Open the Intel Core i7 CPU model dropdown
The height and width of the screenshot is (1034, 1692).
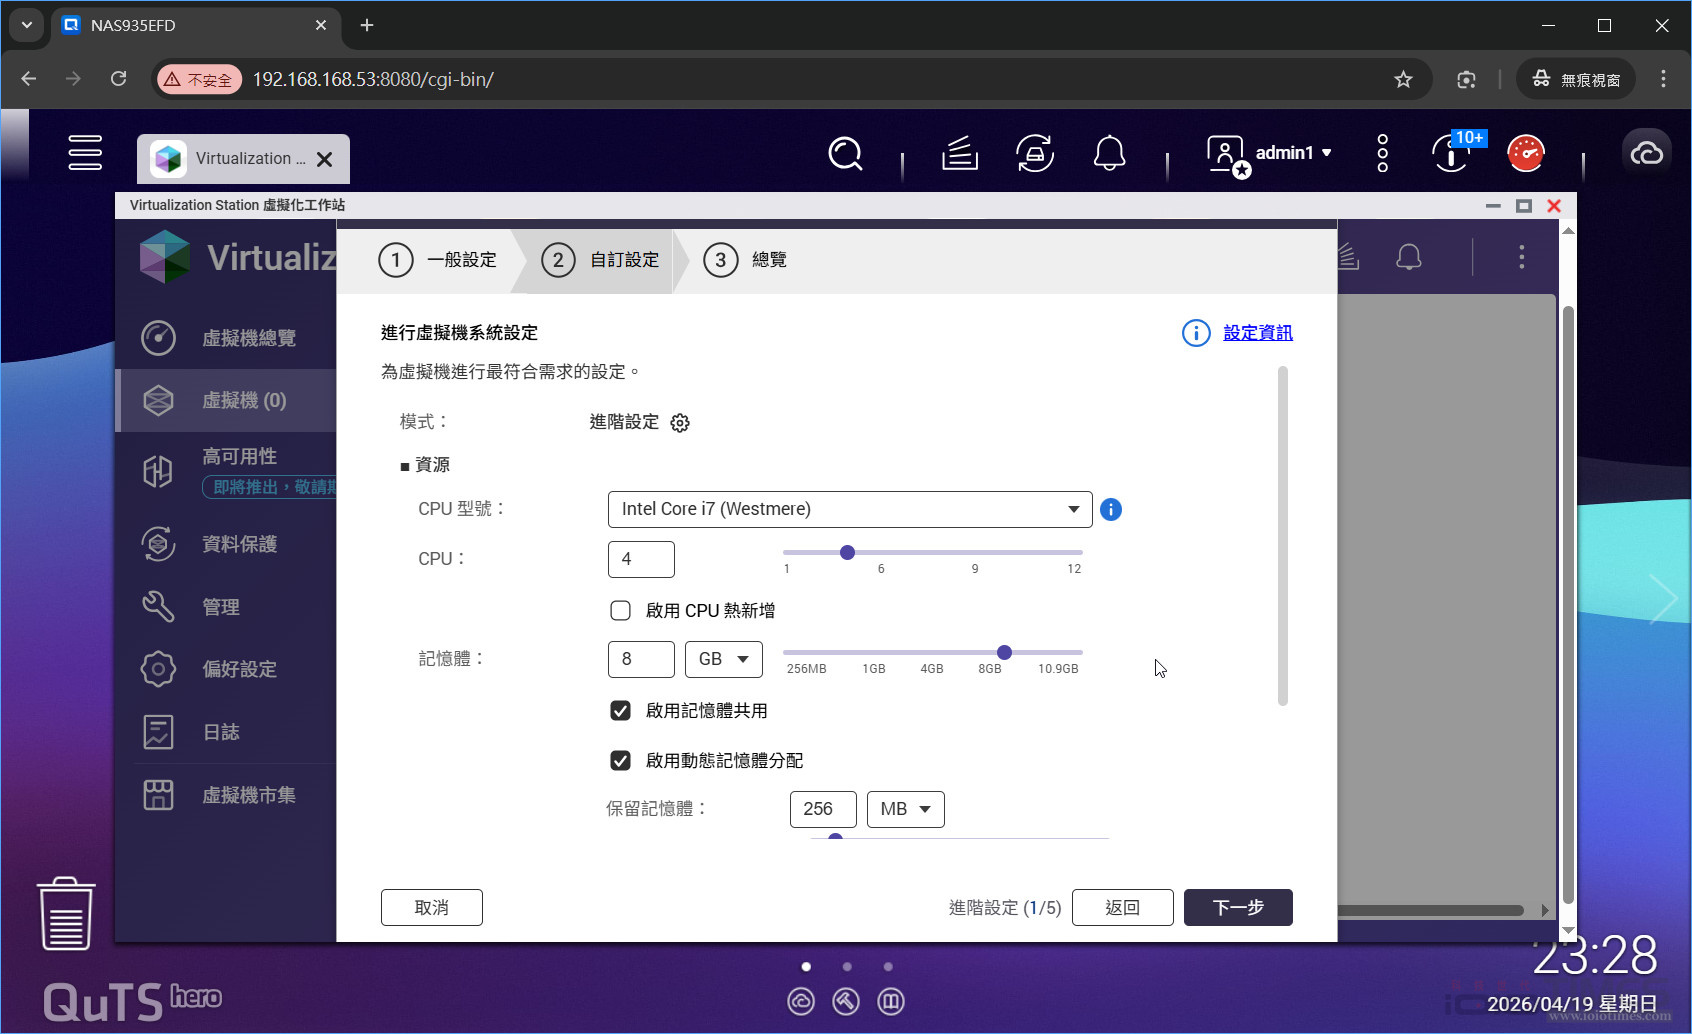(x=1073, y=509)
